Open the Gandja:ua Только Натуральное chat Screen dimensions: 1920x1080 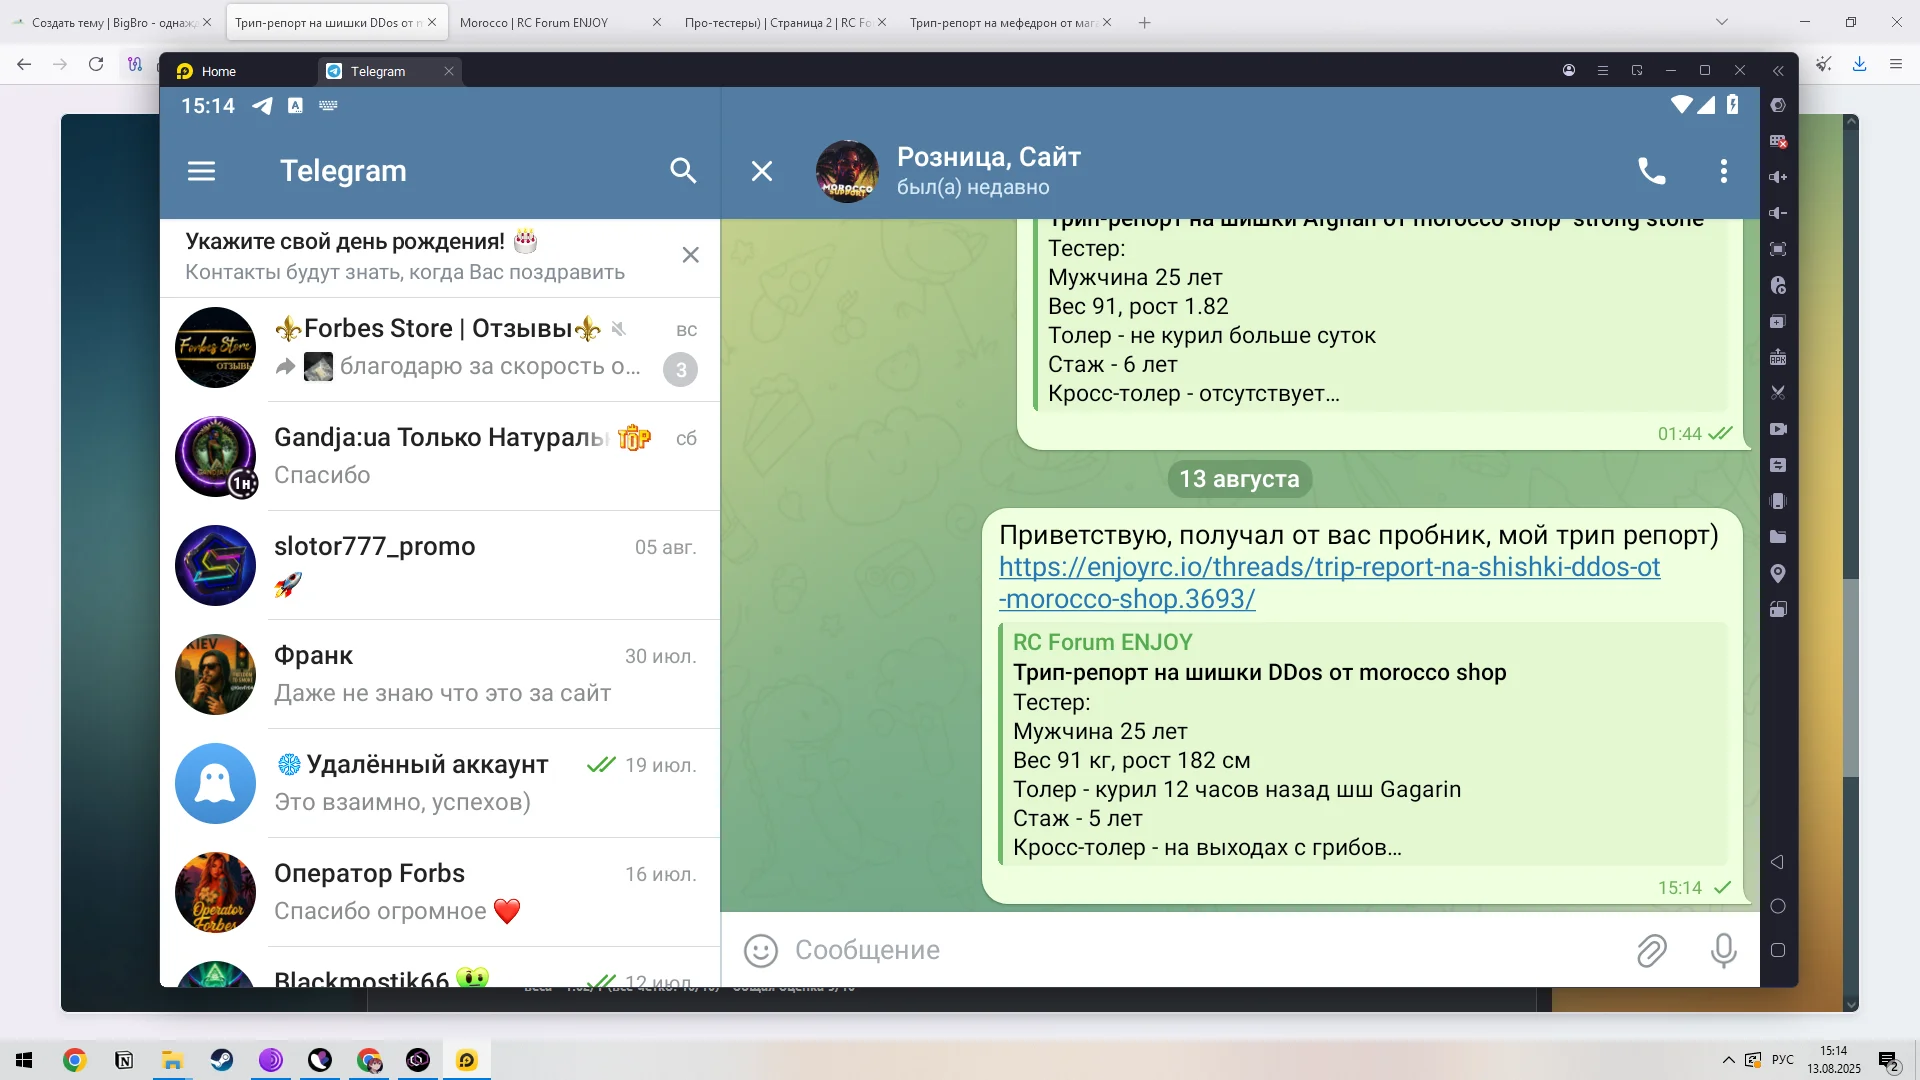(x=440, y=456)
